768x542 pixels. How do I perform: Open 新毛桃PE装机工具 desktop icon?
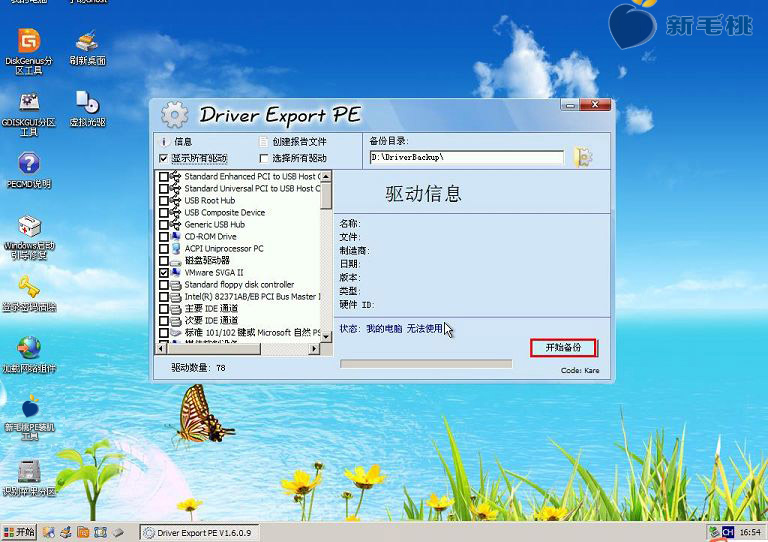pos(29,417)
